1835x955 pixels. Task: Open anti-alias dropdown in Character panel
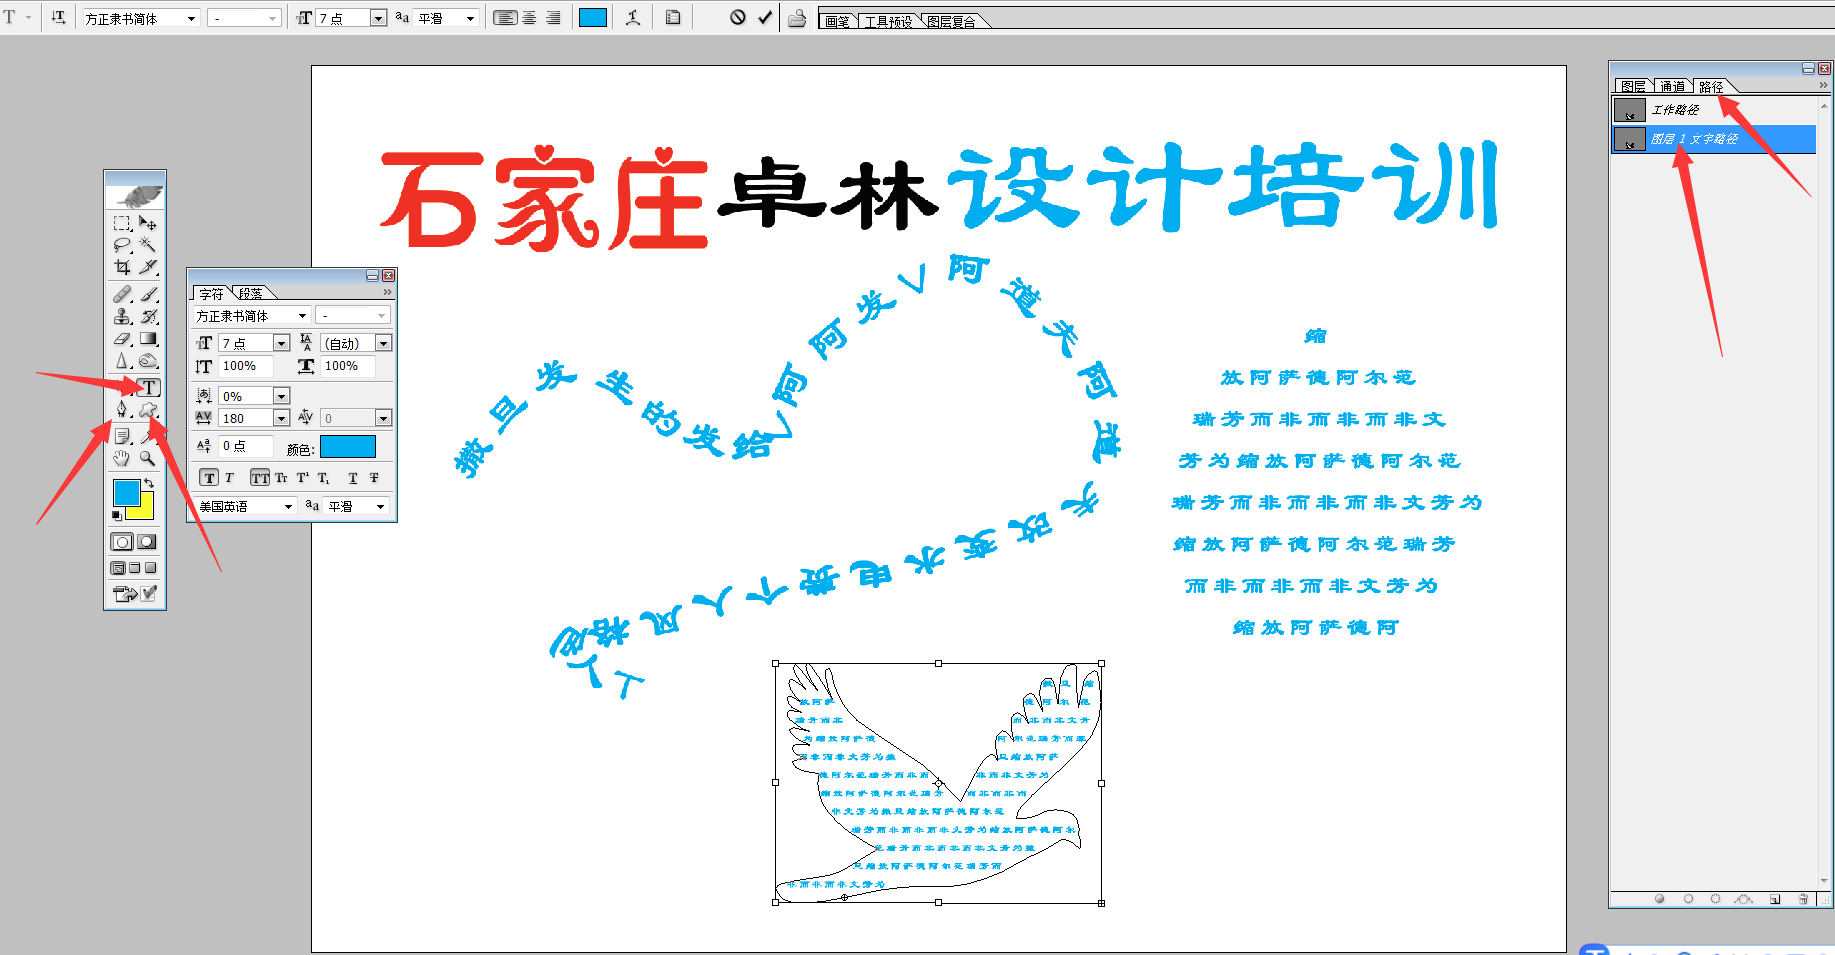(380, 506)
